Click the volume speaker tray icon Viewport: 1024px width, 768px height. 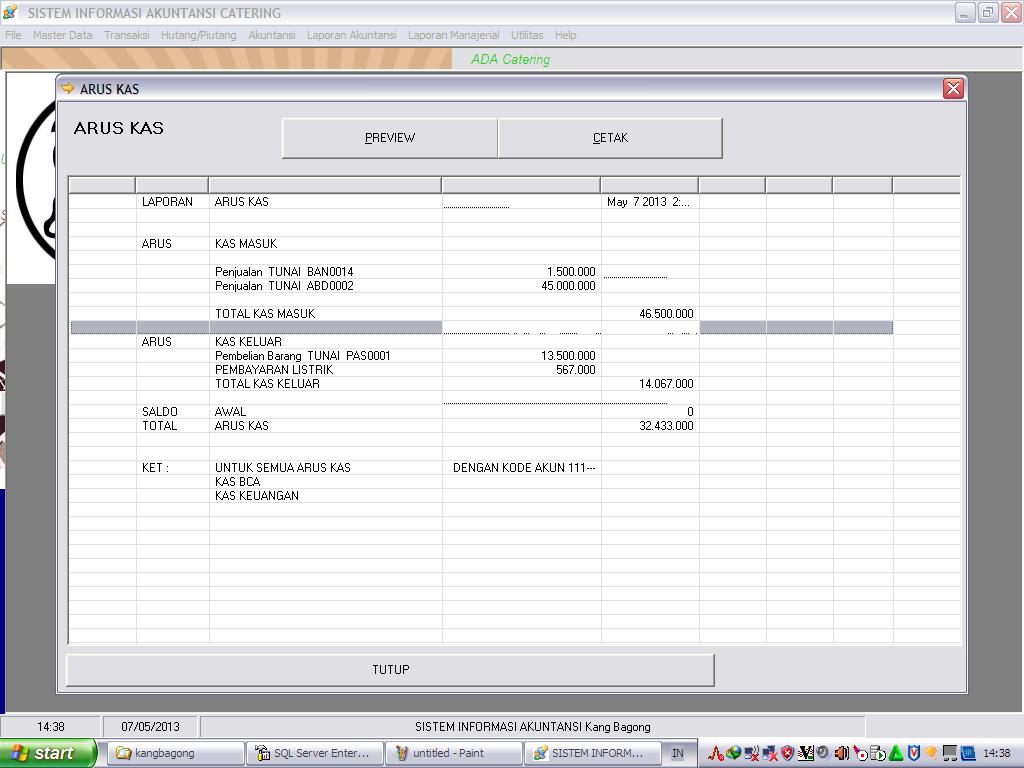click(x=842, y=753)
